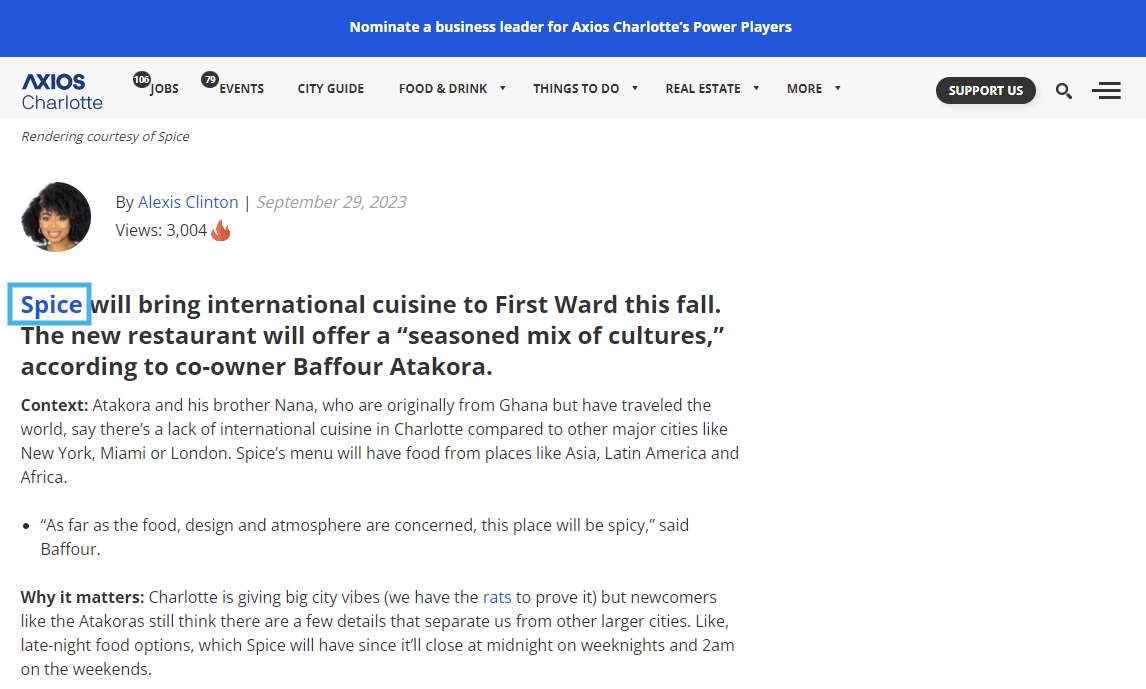Click the bold 'Context:' label
Viewport: 1146px width, 689px height.
pos(54,405)
